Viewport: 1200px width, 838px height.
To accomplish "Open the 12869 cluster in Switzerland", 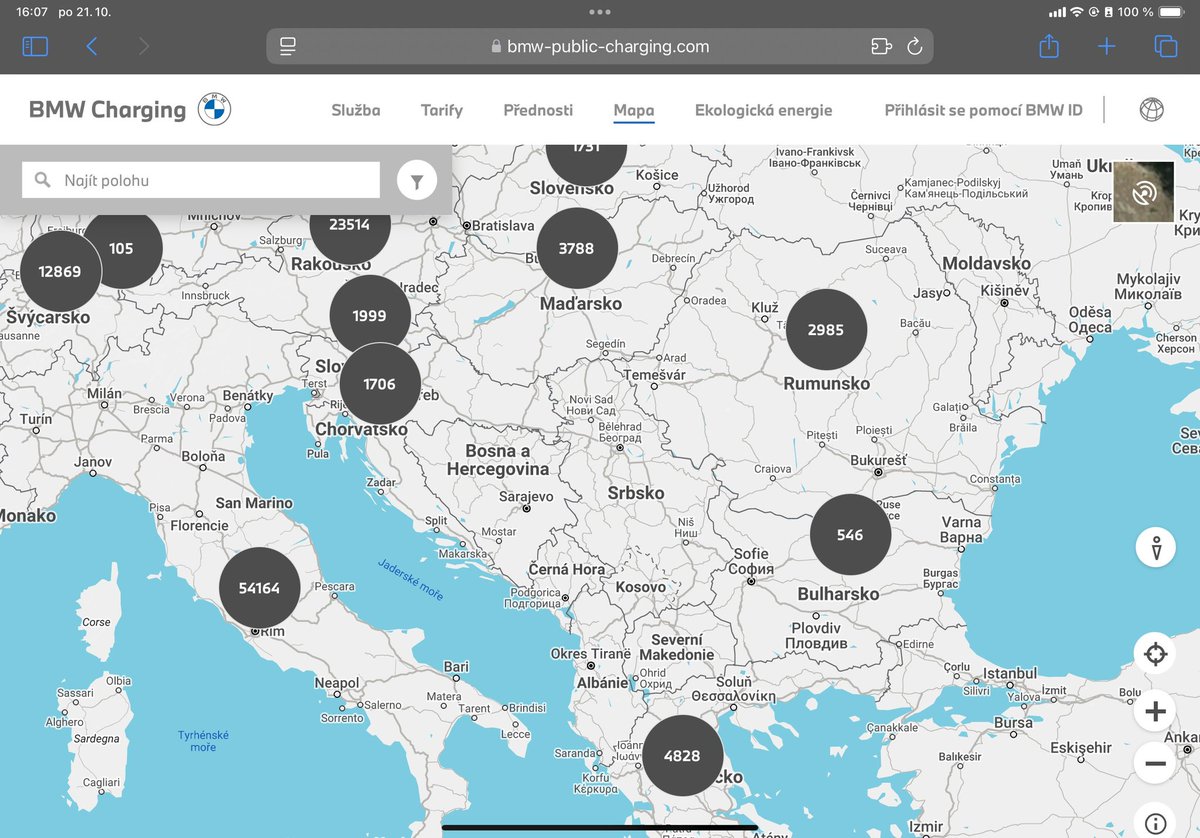I will coord(60,271).
